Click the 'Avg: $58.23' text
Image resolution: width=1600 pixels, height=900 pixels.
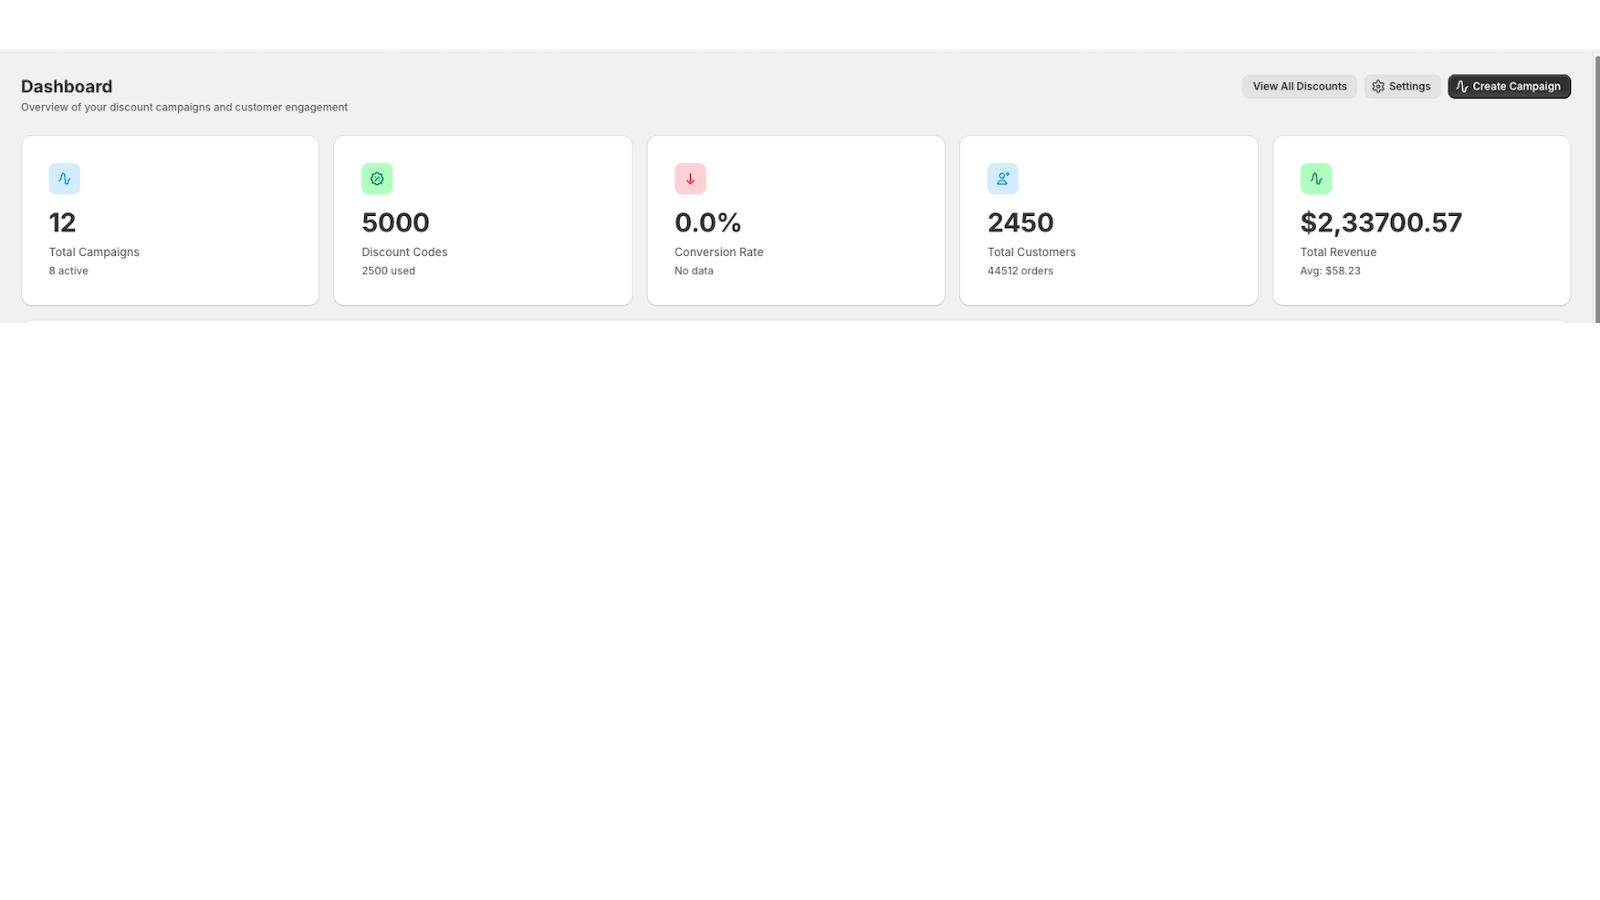[1330, 271]
